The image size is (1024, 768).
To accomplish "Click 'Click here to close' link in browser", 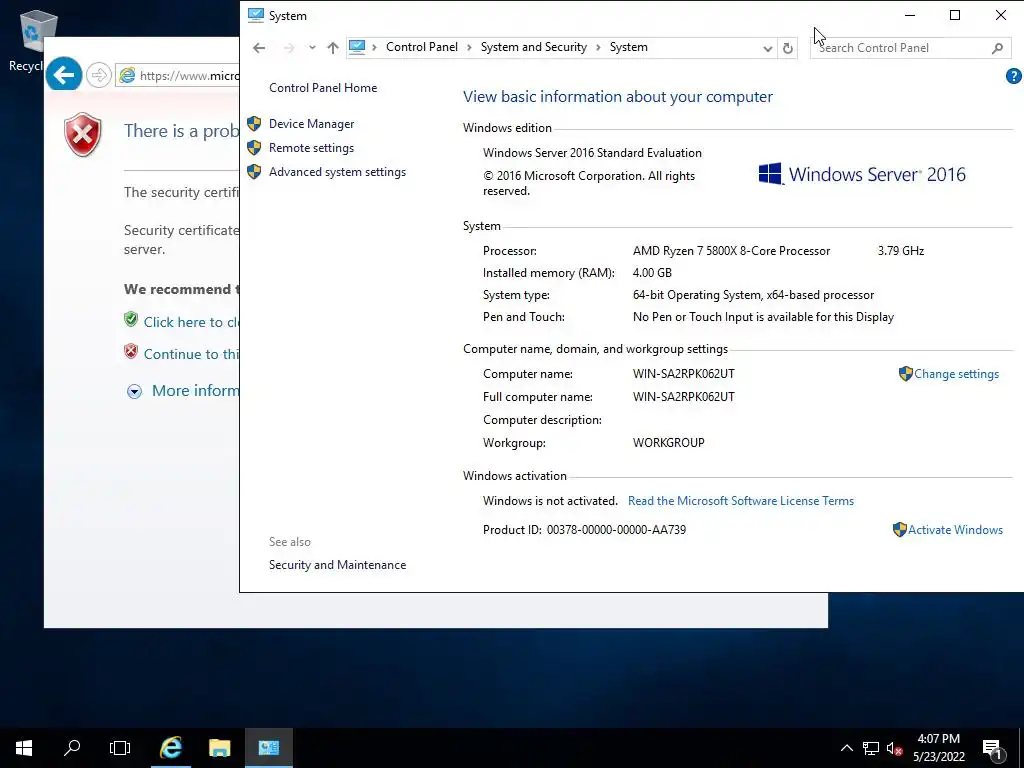I will point(191,322).
